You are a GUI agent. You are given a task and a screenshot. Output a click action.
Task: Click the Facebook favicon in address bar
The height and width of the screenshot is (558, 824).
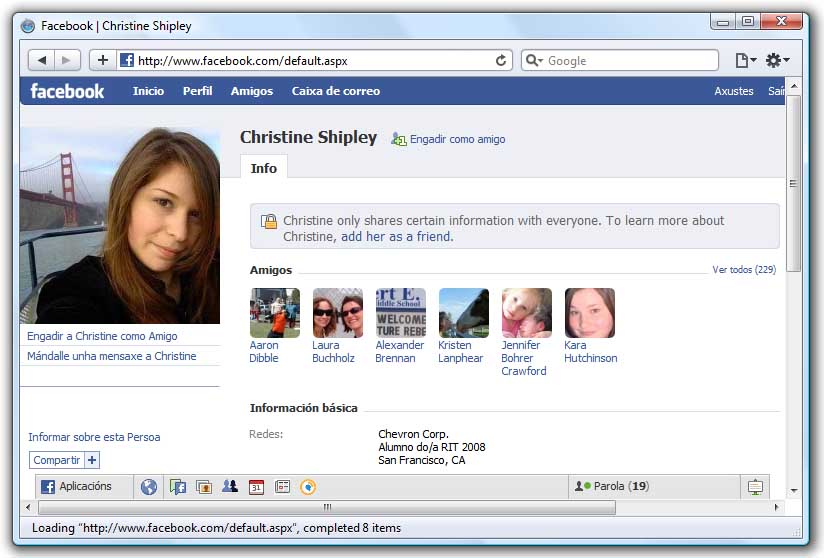tap(127, 60)
